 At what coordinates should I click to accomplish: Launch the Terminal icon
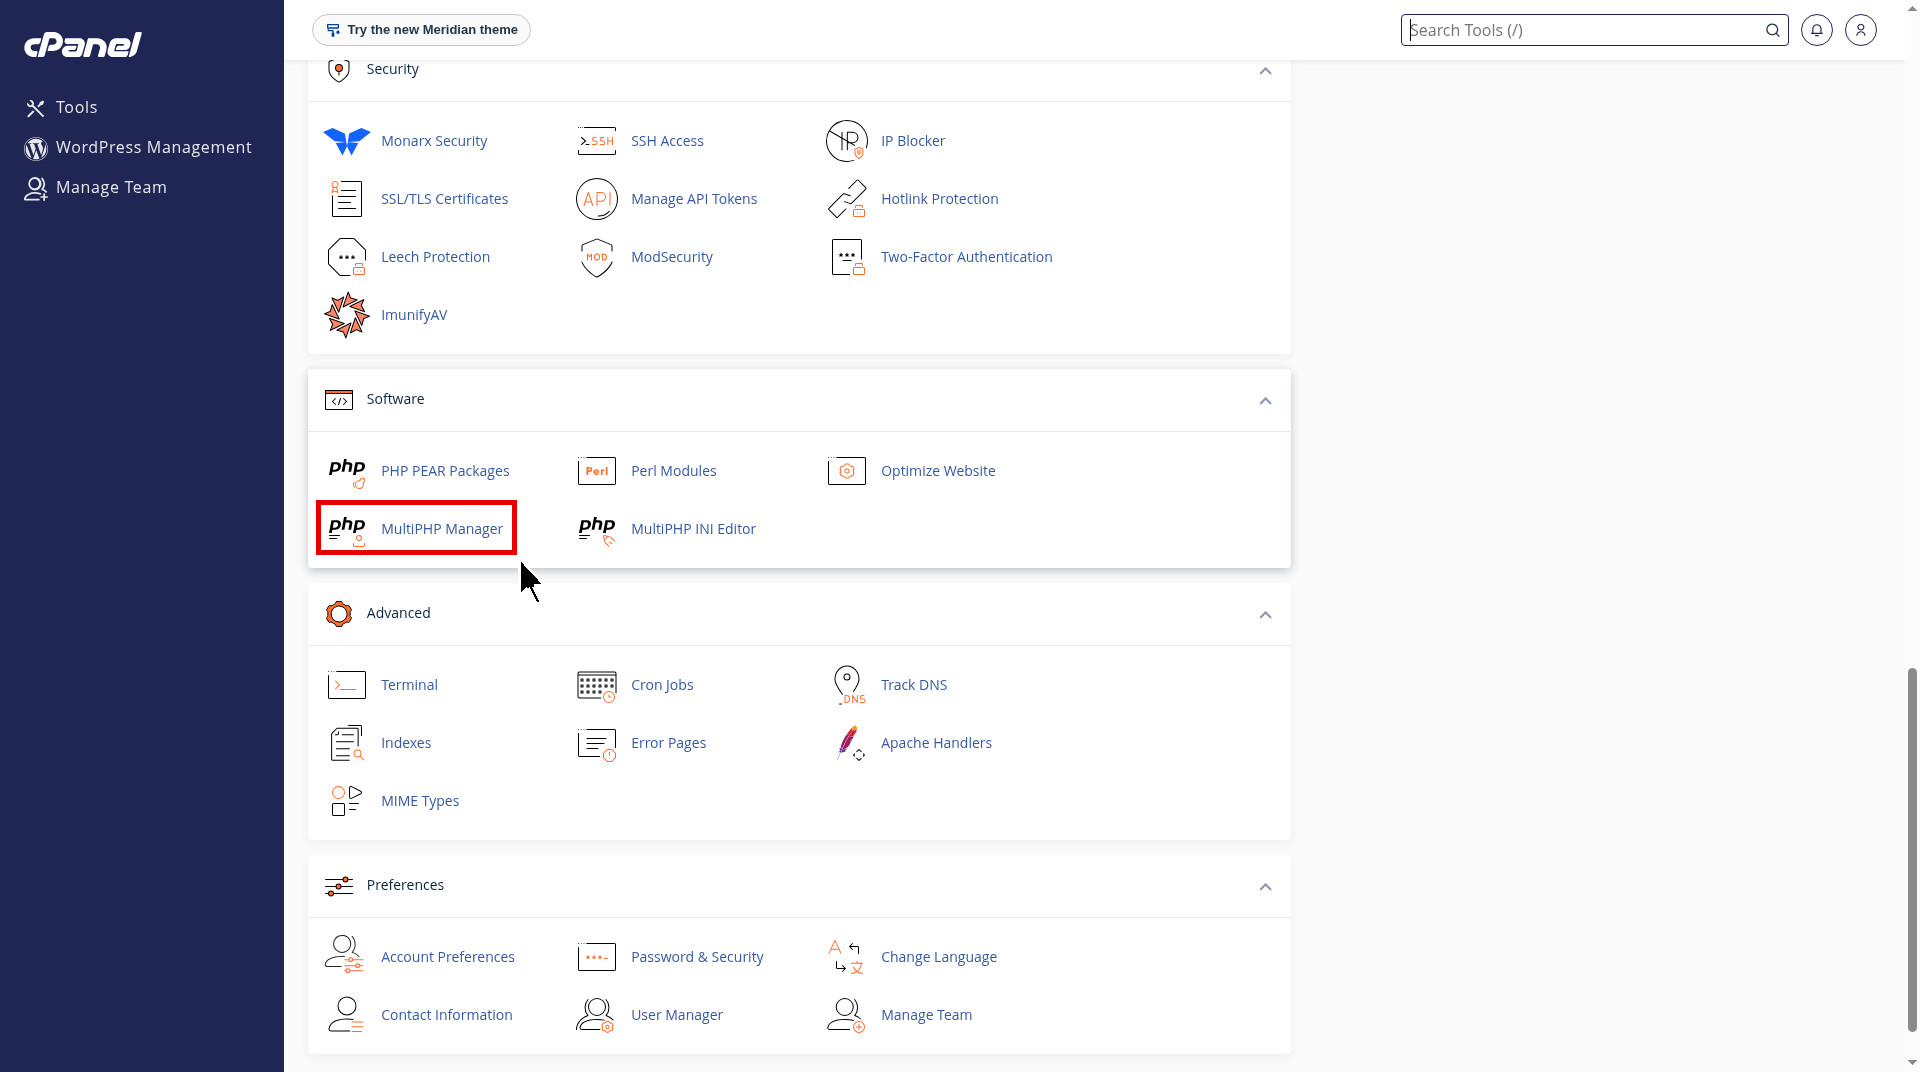click(347, 685)
